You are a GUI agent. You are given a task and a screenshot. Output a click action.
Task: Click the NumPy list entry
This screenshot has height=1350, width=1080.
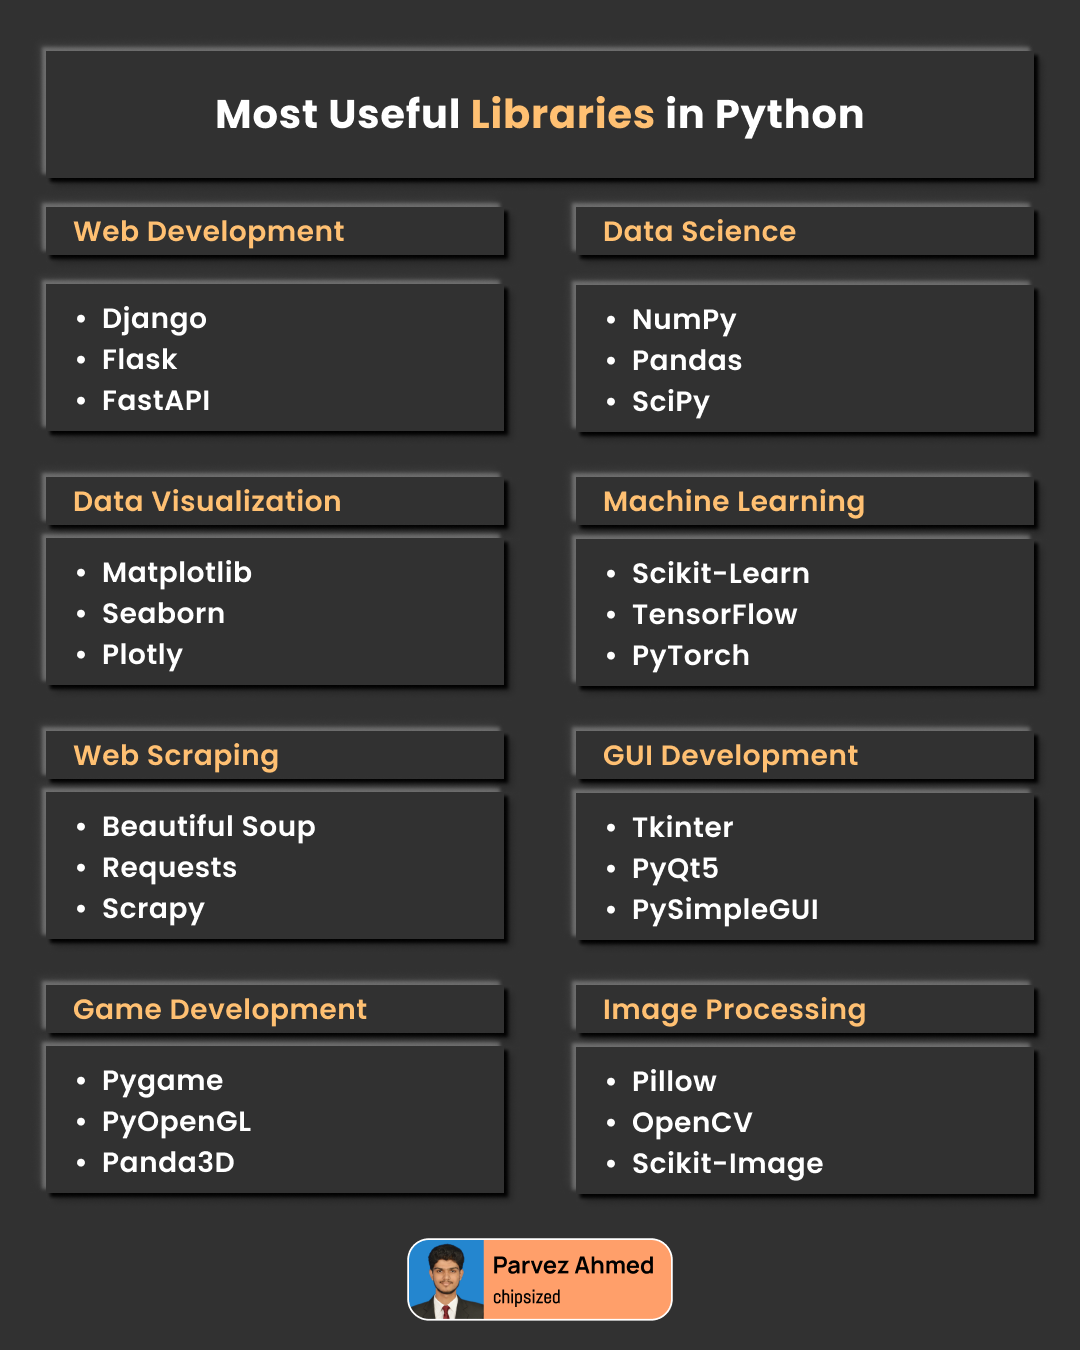684,320
